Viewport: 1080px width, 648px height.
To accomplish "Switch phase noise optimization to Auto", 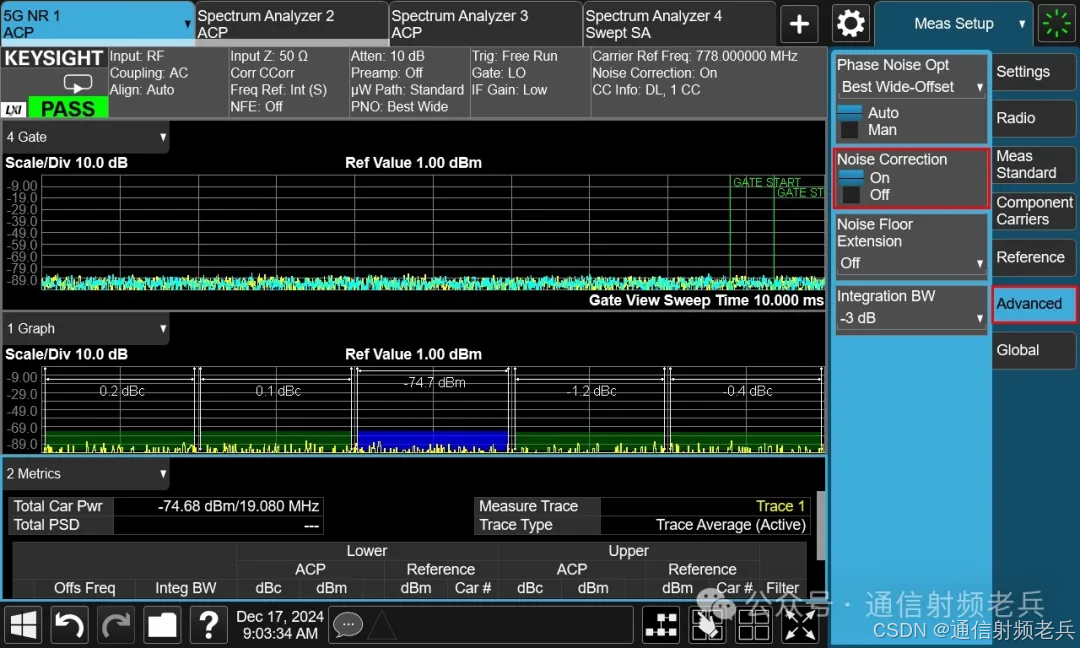I will coord(882,112).
